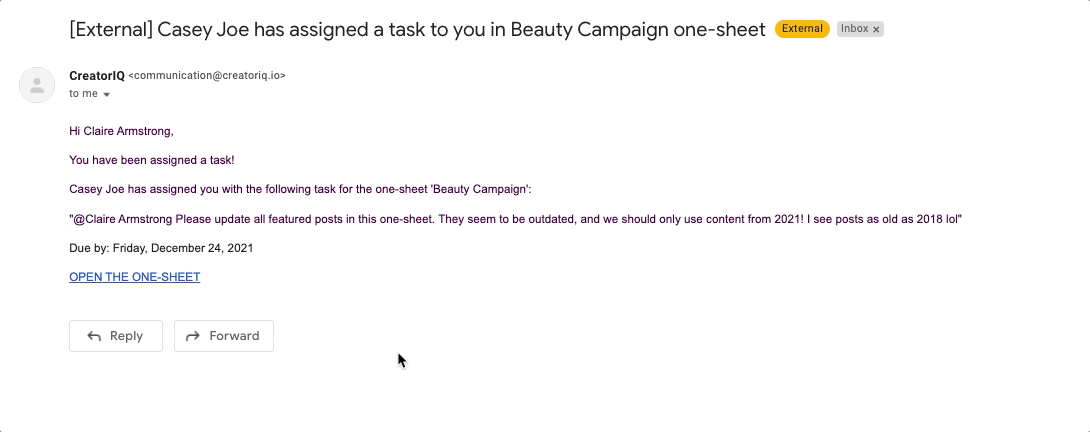Click "You have been assigned a task!" line
Screen dimensions: 1090x432
pyautogui.click(x=152, y=160)
